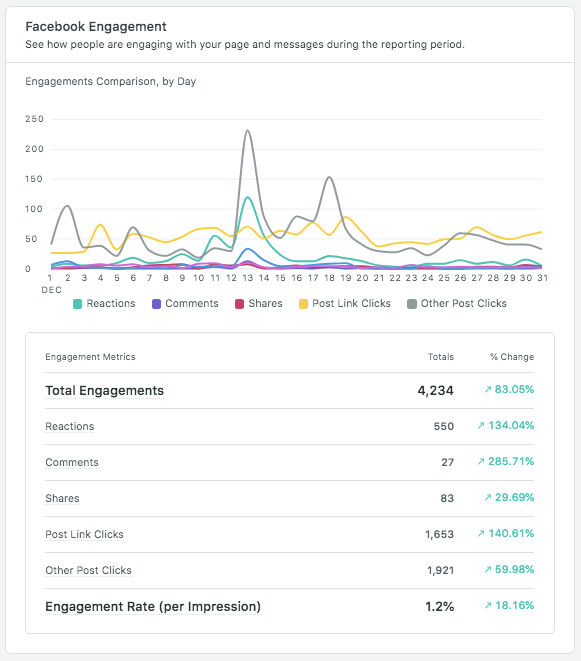Toggle the Other Post Clicks legend label
The height and width of the screenshot is (661, 581).
(x=463, y=304)
